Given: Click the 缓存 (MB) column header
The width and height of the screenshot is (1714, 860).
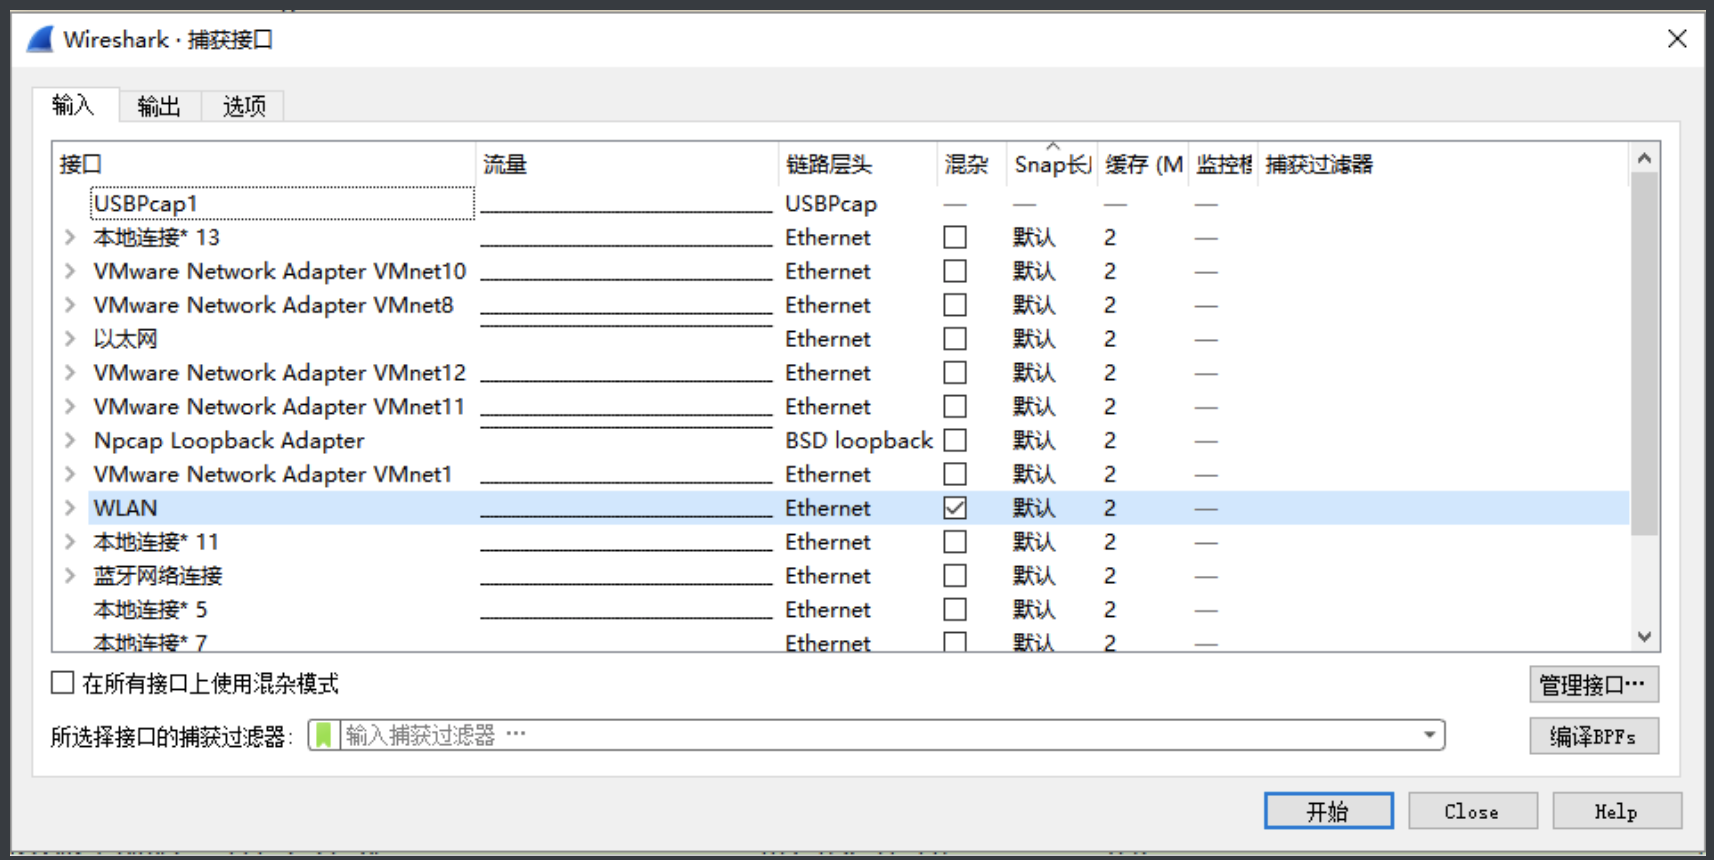Looking at the screenshot, I should coord(1143,164).
